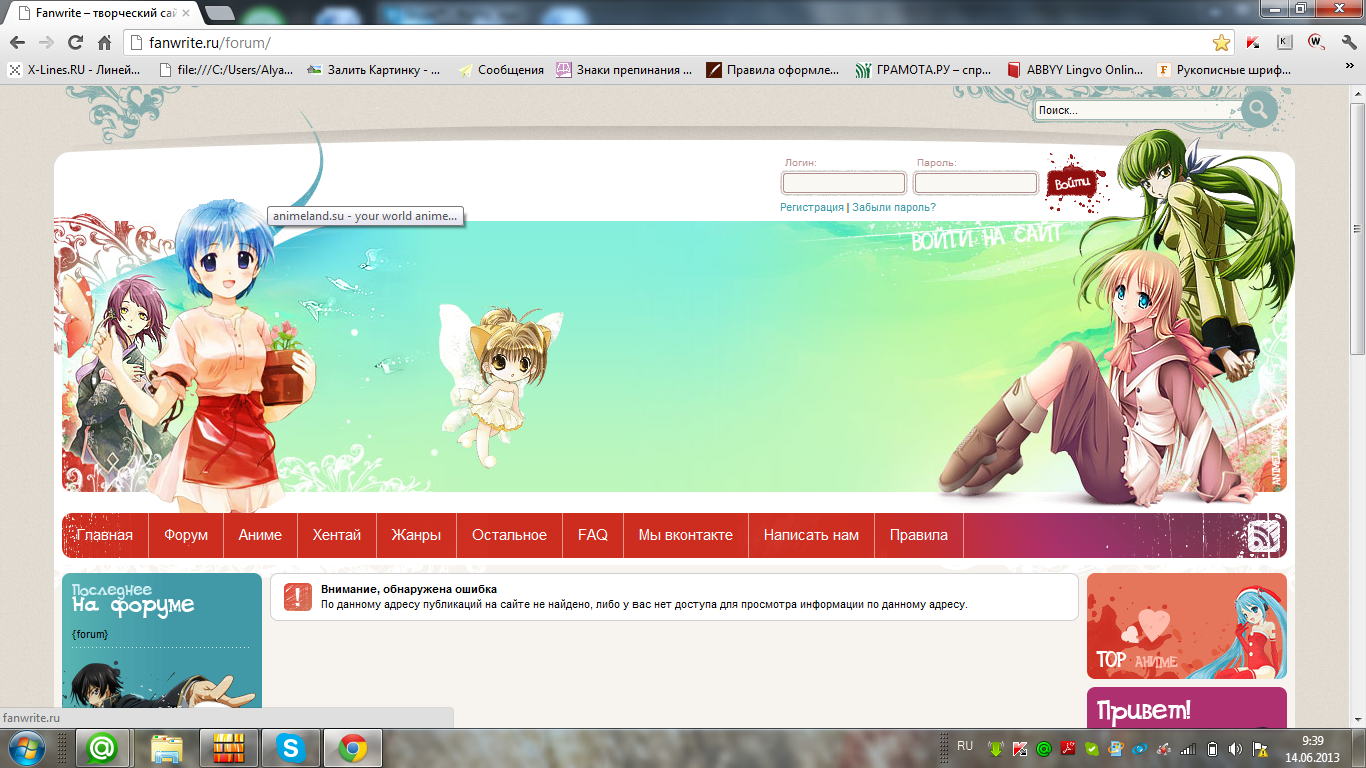
Task: Click the Kaspersky tray icon
Action: pos(1020,748)
